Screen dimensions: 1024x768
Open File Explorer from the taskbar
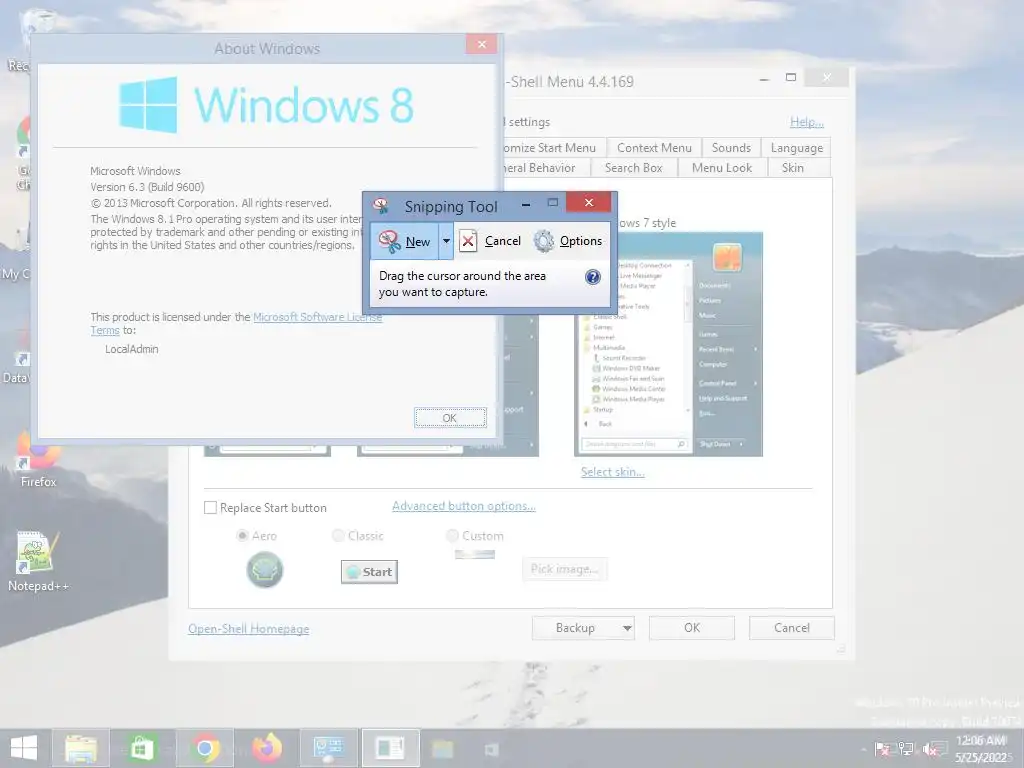tap(81, 748)
